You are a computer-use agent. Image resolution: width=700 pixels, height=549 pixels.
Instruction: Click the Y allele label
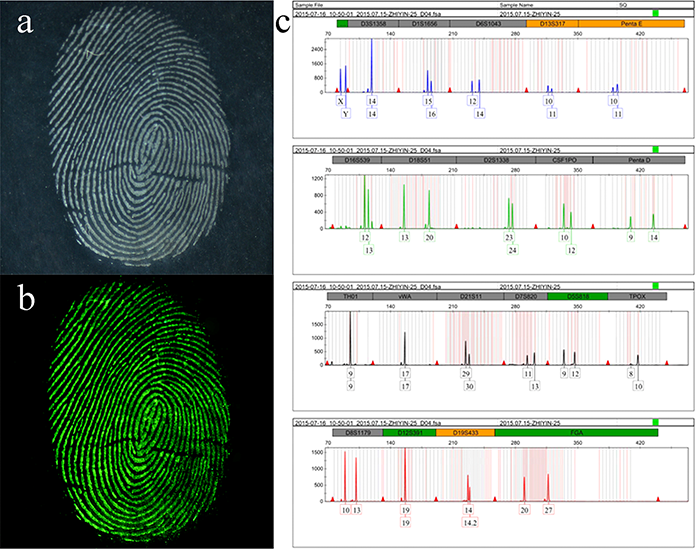[x=346, y=114]
